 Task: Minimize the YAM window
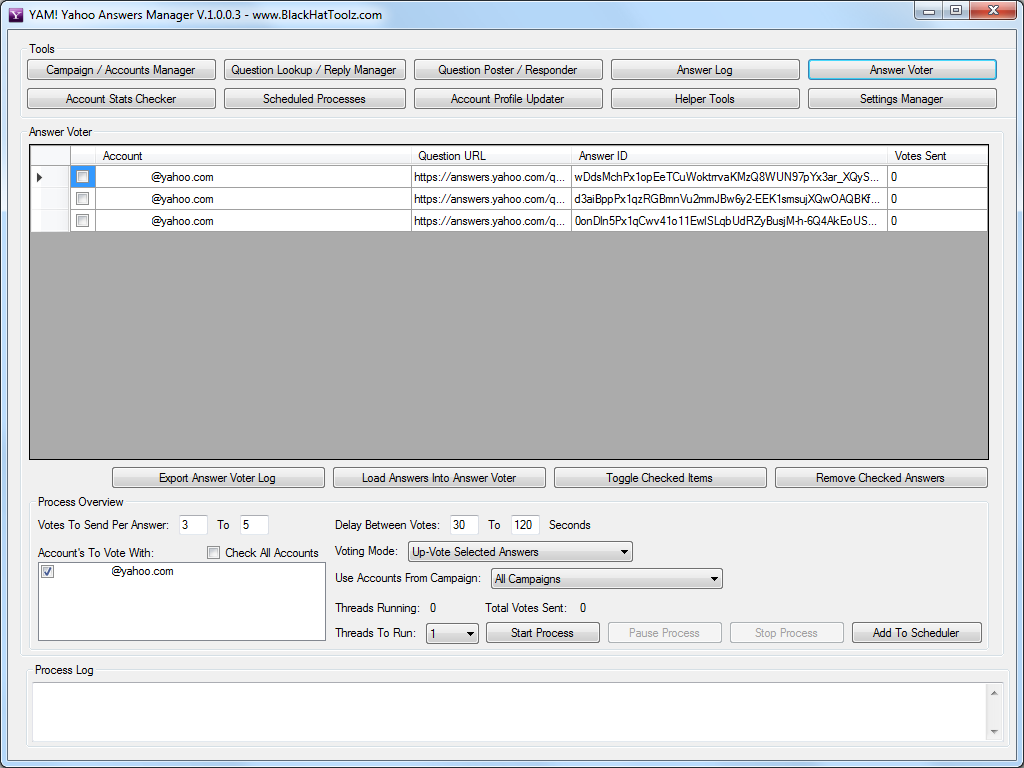(x=929, y=10)
